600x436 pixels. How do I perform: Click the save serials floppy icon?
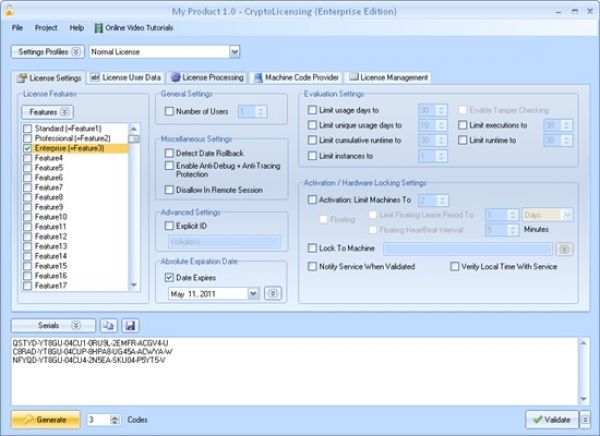coord(130,325)
